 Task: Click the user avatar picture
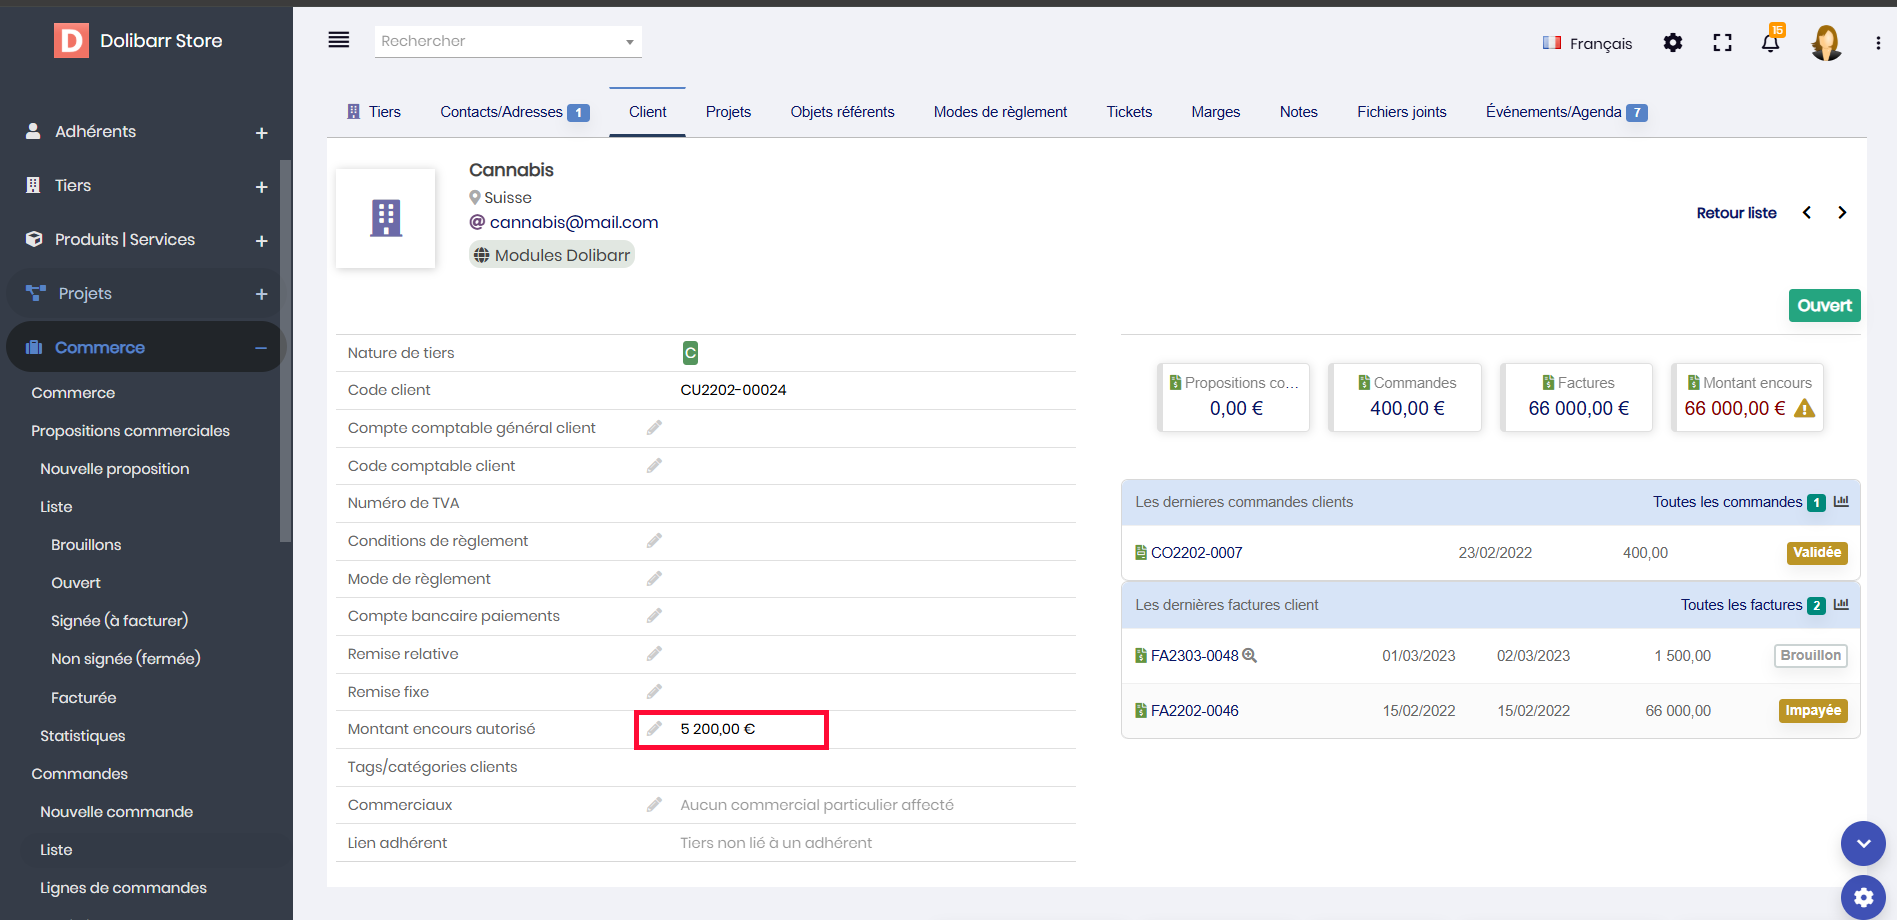(x=1826, y=43)
